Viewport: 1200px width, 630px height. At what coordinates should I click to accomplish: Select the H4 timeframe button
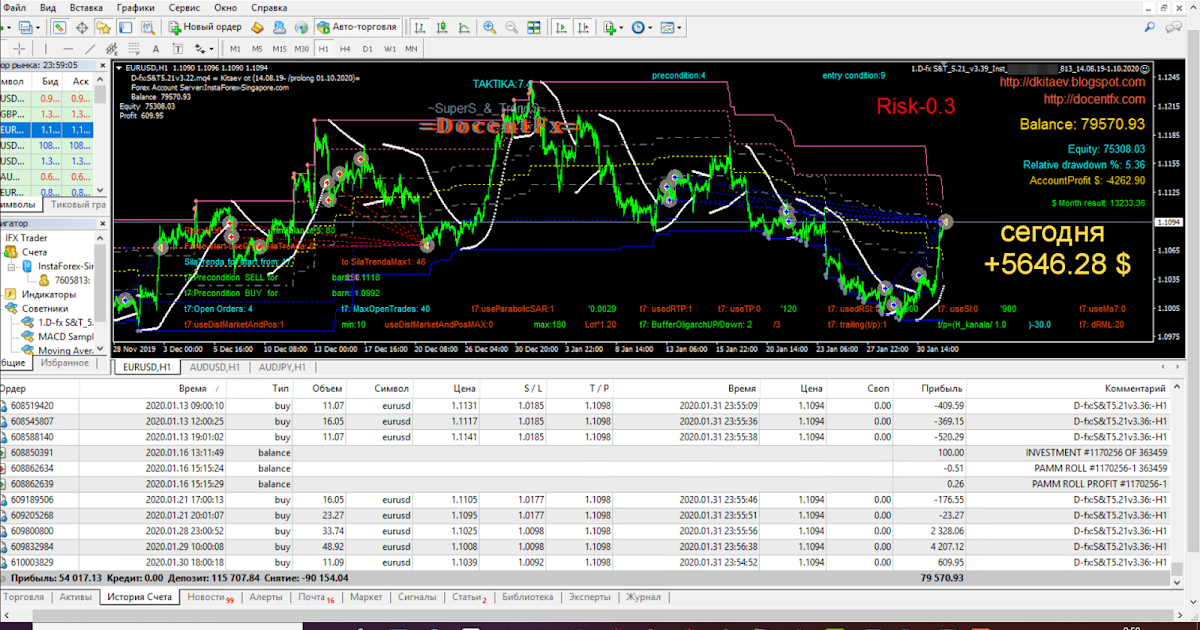pos(345,48)
